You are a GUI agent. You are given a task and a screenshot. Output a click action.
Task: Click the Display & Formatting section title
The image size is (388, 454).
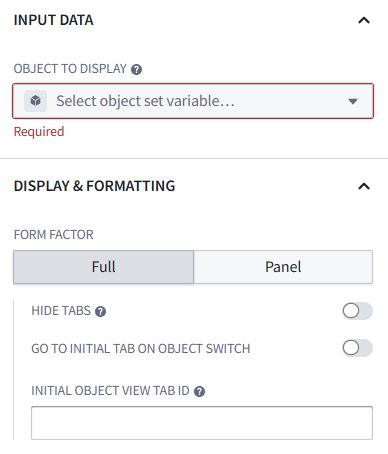[x=94, y=186]
